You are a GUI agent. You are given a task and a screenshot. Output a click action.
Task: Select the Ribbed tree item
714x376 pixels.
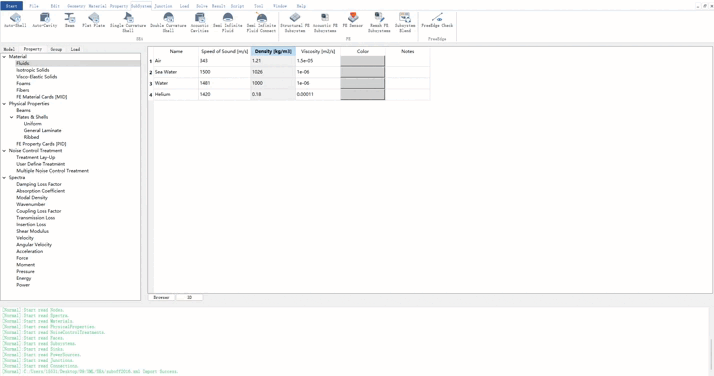pyautogui.click(x=31, y=137)
